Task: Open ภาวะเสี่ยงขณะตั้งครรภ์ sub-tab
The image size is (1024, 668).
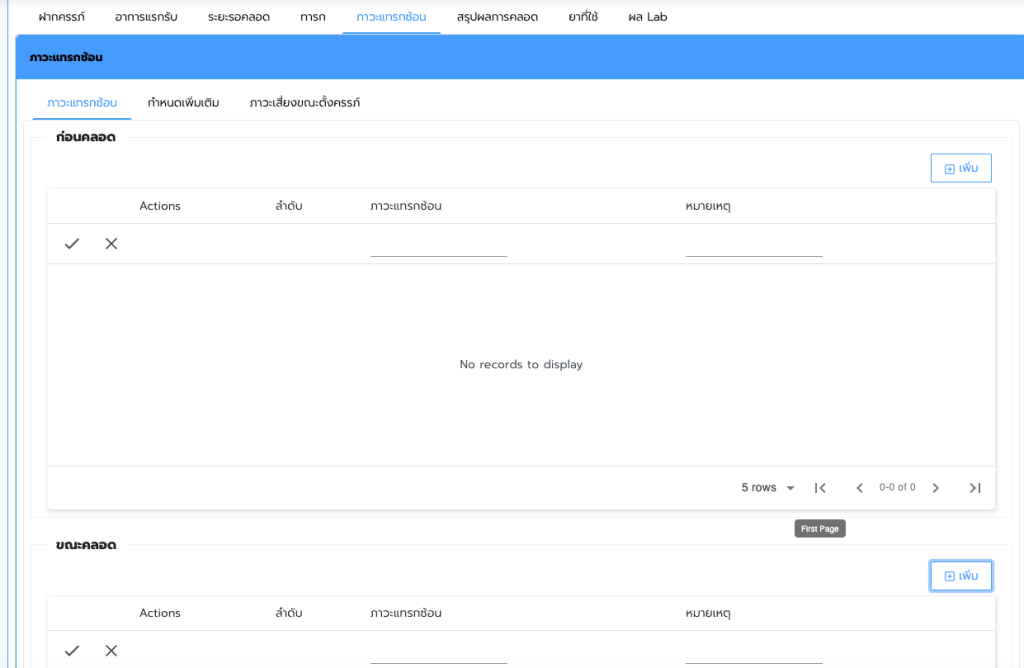Action: point(305,103)
